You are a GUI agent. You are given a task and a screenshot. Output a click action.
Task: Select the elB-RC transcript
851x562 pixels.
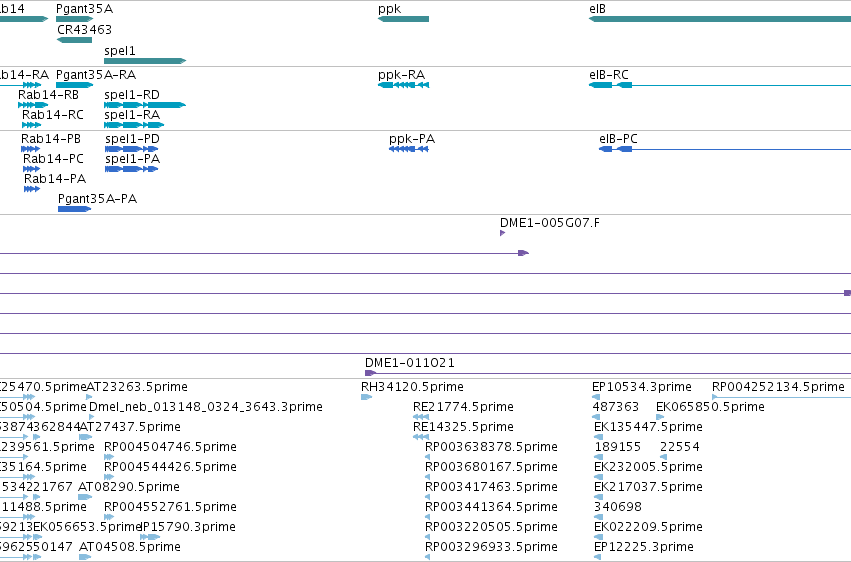(720, 85)
